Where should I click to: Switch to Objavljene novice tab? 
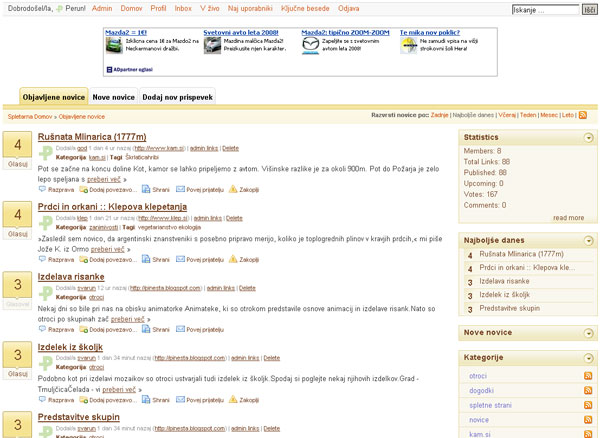pyautogui.click(x=54, y=97)
